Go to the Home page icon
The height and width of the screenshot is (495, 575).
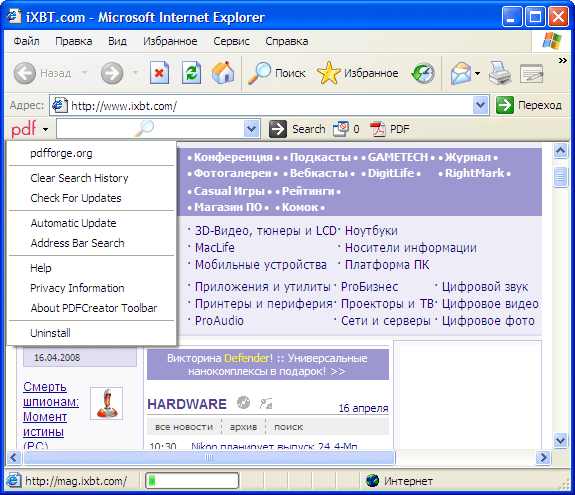pos(223,73)
